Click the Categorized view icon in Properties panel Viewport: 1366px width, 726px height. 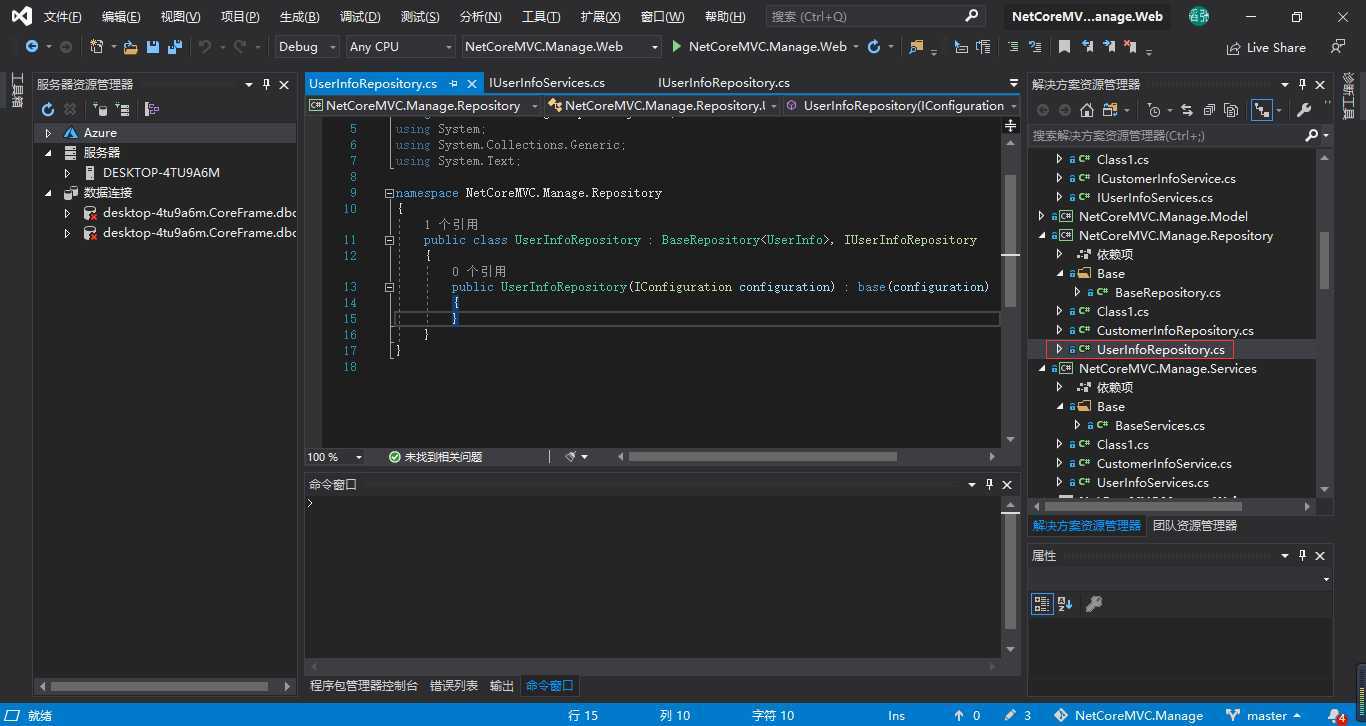[1042, 604]
